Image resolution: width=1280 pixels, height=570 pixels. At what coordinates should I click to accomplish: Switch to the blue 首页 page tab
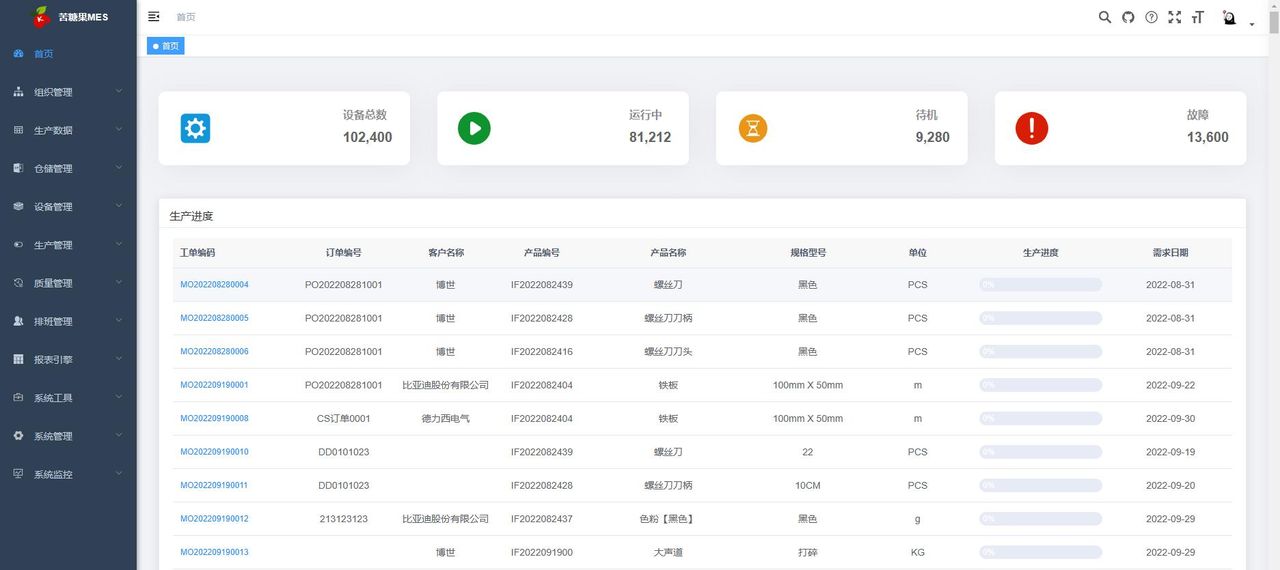point(166,46)
